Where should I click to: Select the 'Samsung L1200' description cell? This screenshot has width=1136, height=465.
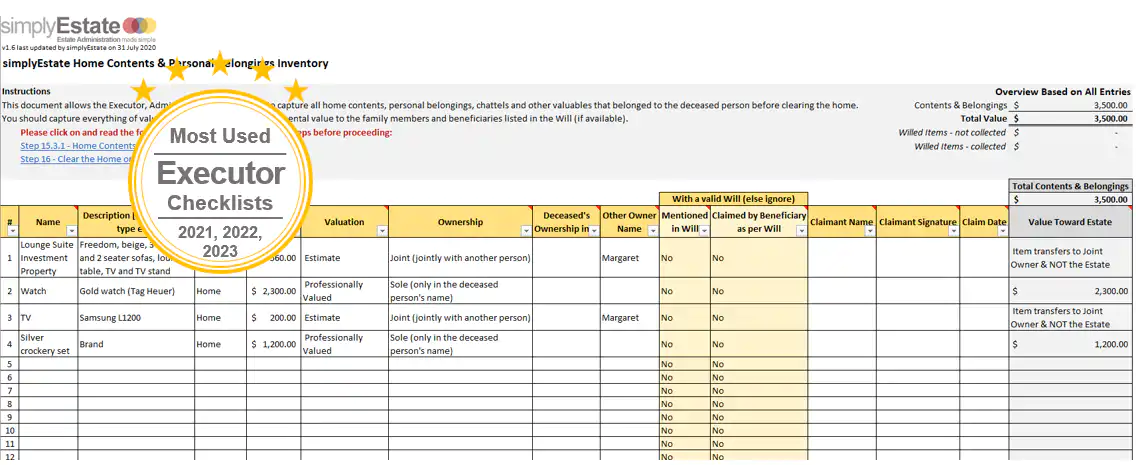(x=136, y=317)
